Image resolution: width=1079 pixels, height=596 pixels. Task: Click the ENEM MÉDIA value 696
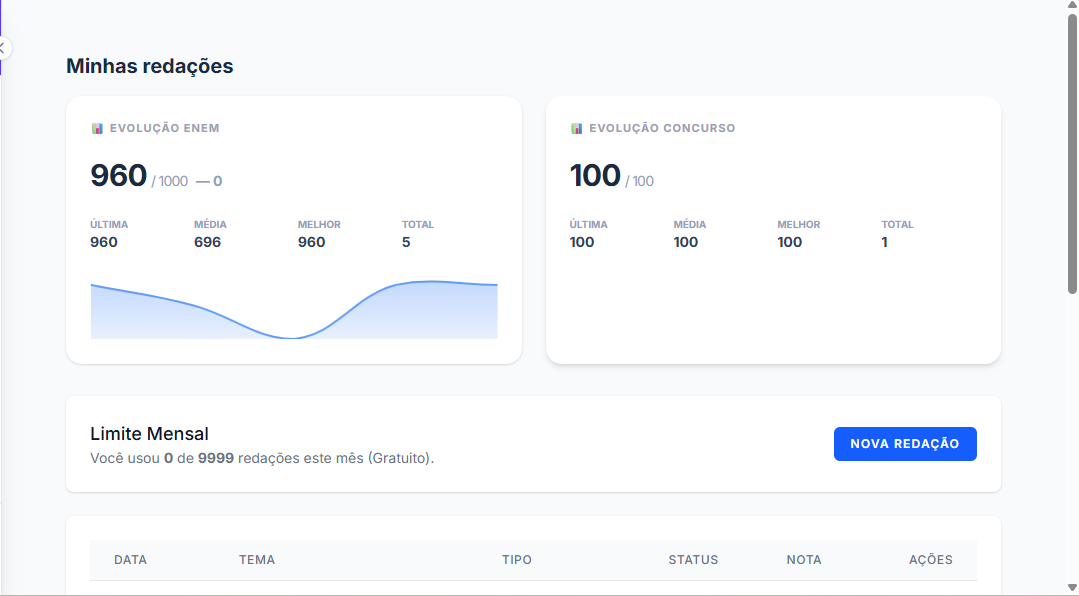(x=207, y=242)
